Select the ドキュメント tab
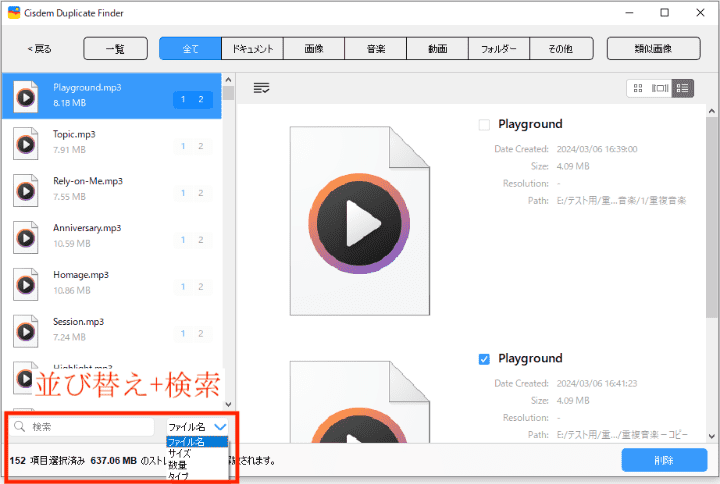Viewport: 720px width, 484px height. tap(252, 49)
